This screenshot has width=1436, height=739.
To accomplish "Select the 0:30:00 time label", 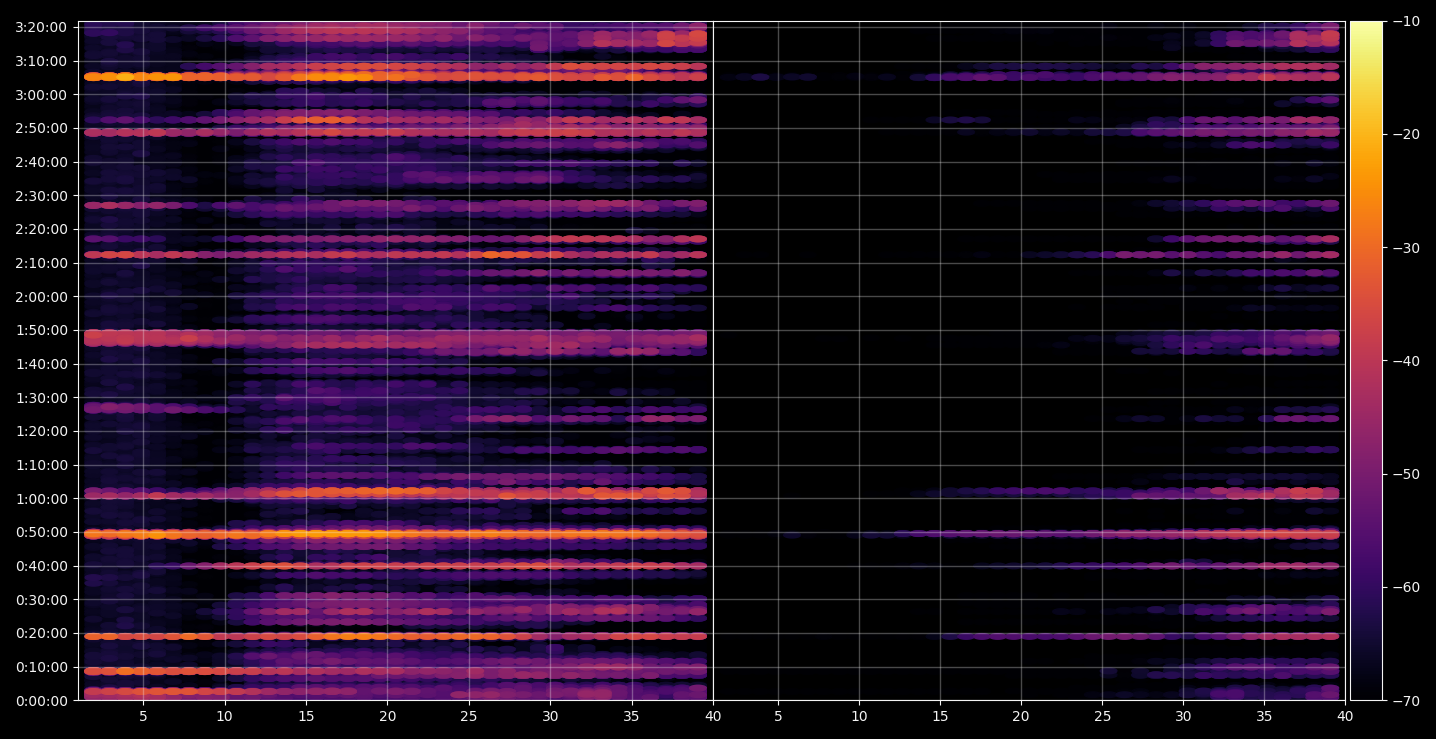I will pos(41,600).
